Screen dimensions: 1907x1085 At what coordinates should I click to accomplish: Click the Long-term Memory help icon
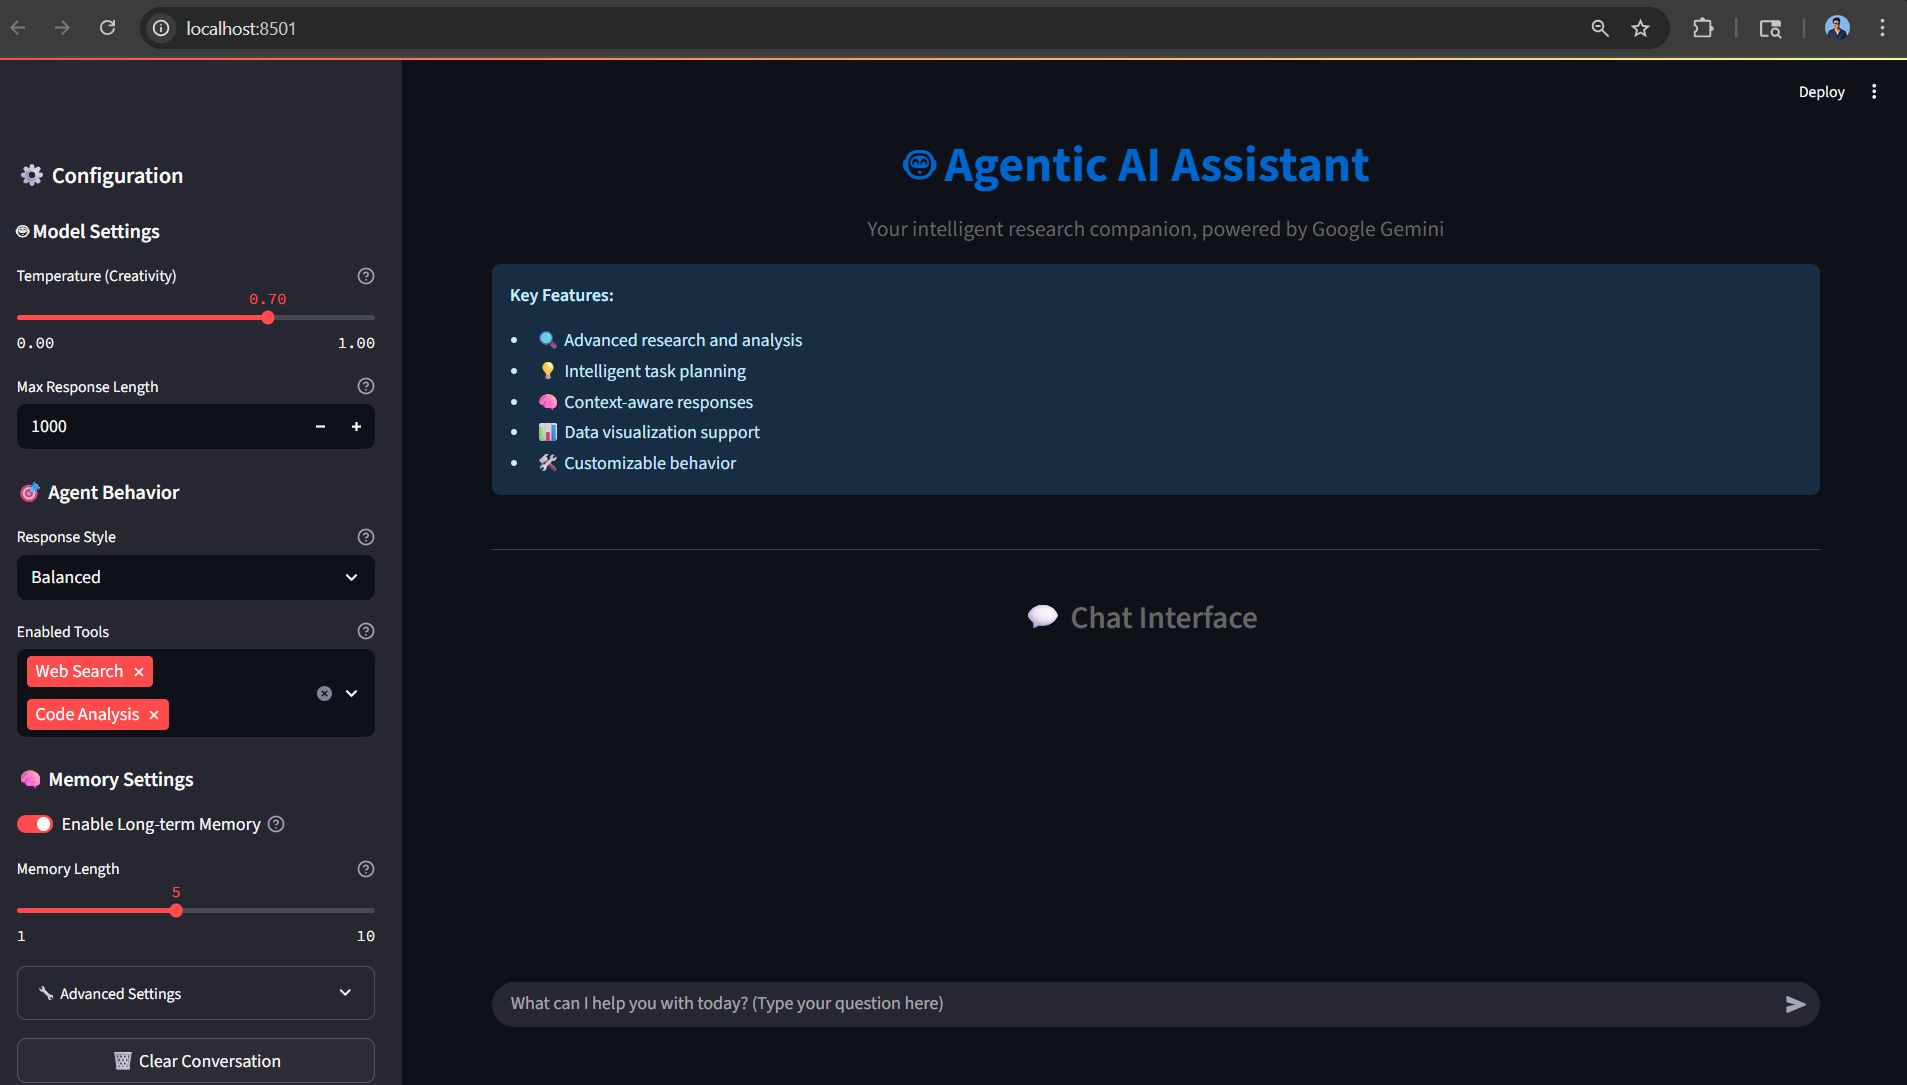pyautogui.click(x=276, y=824)
